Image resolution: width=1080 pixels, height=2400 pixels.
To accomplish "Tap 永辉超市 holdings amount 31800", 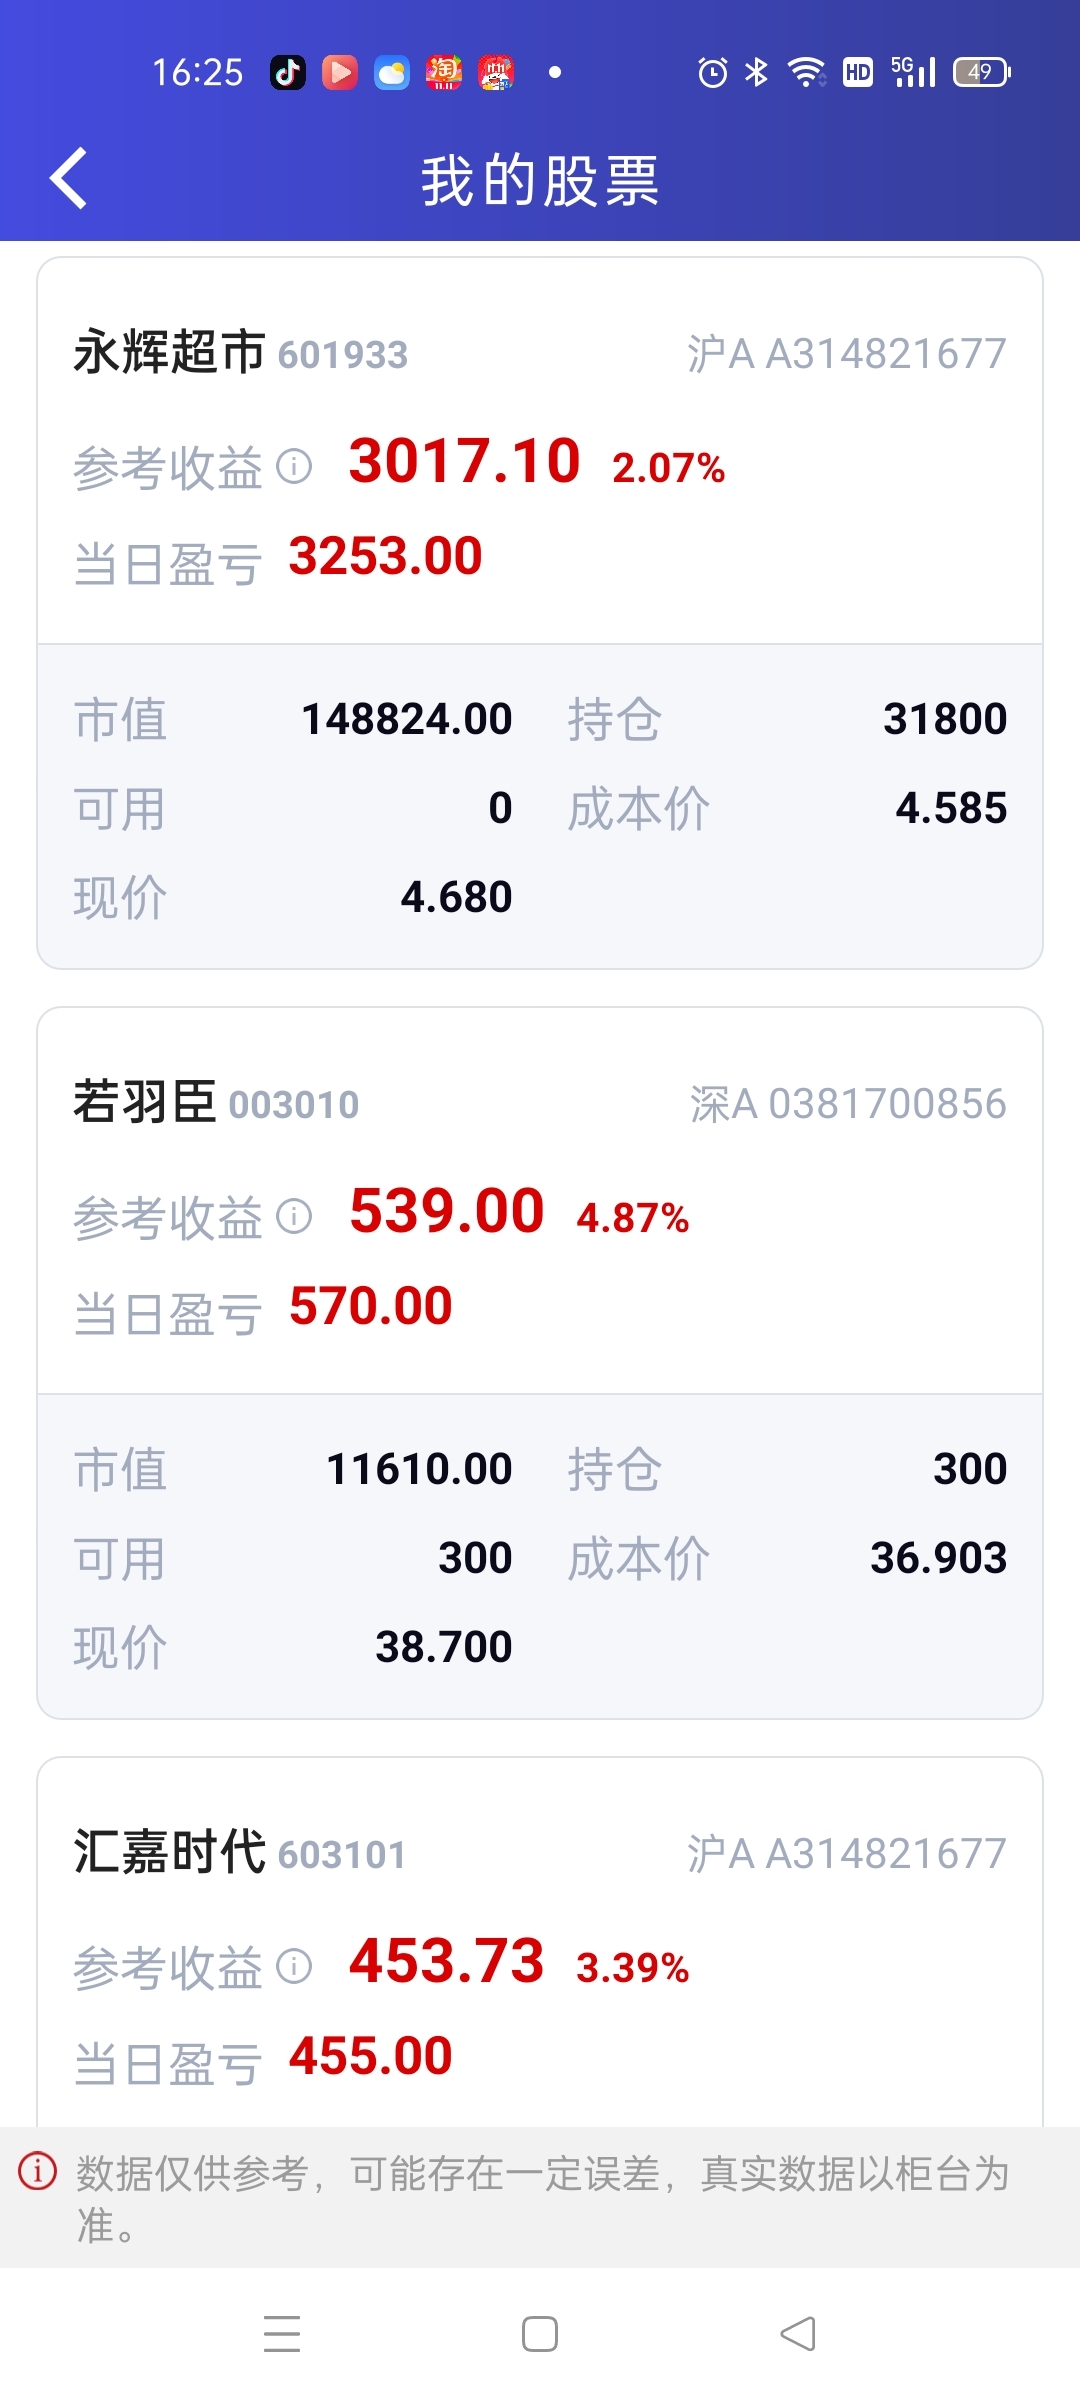I will coord(945,719).
